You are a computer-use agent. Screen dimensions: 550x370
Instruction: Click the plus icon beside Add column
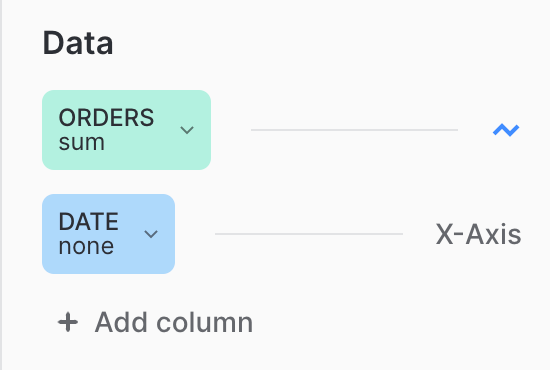point(68,322)
